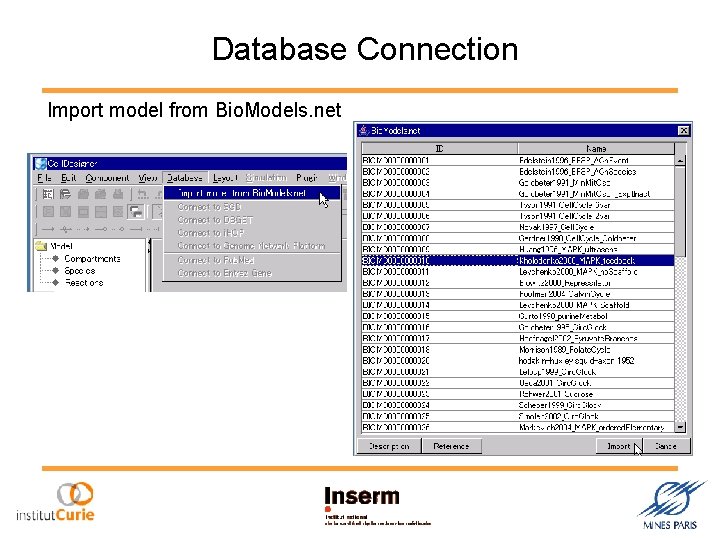Click the Cancel button

pyautogui.click(x=666, y=446)
